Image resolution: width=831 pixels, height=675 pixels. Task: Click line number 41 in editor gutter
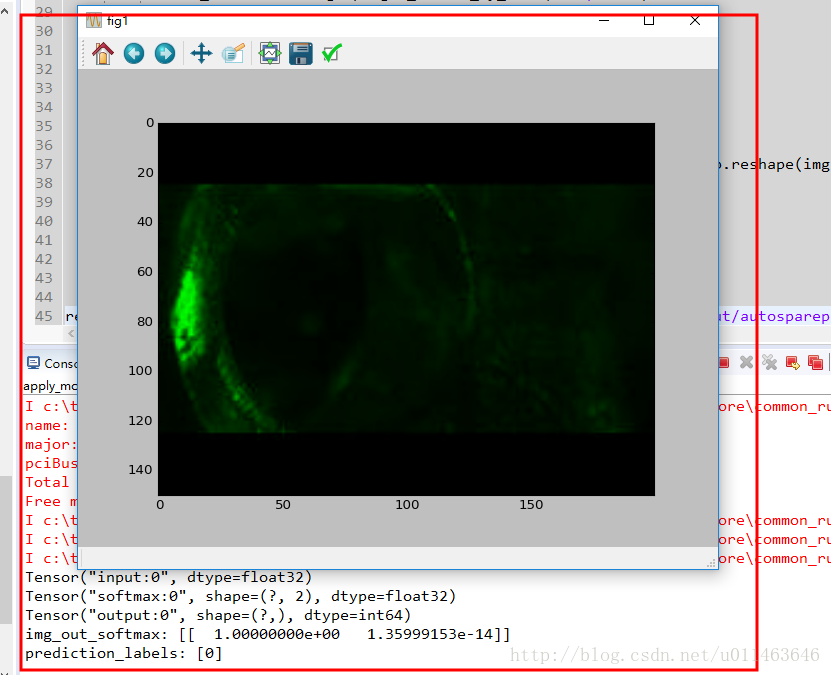tap(44, 241)
